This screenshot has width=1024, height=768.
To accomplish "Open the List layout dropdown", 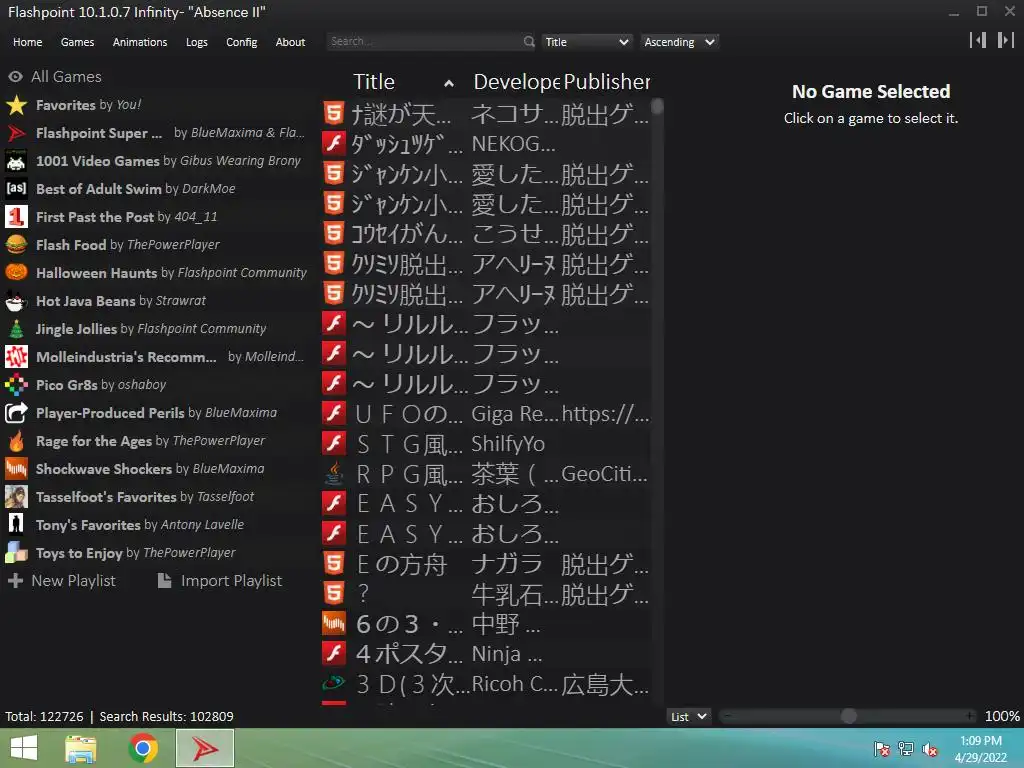I will (688, 716).
